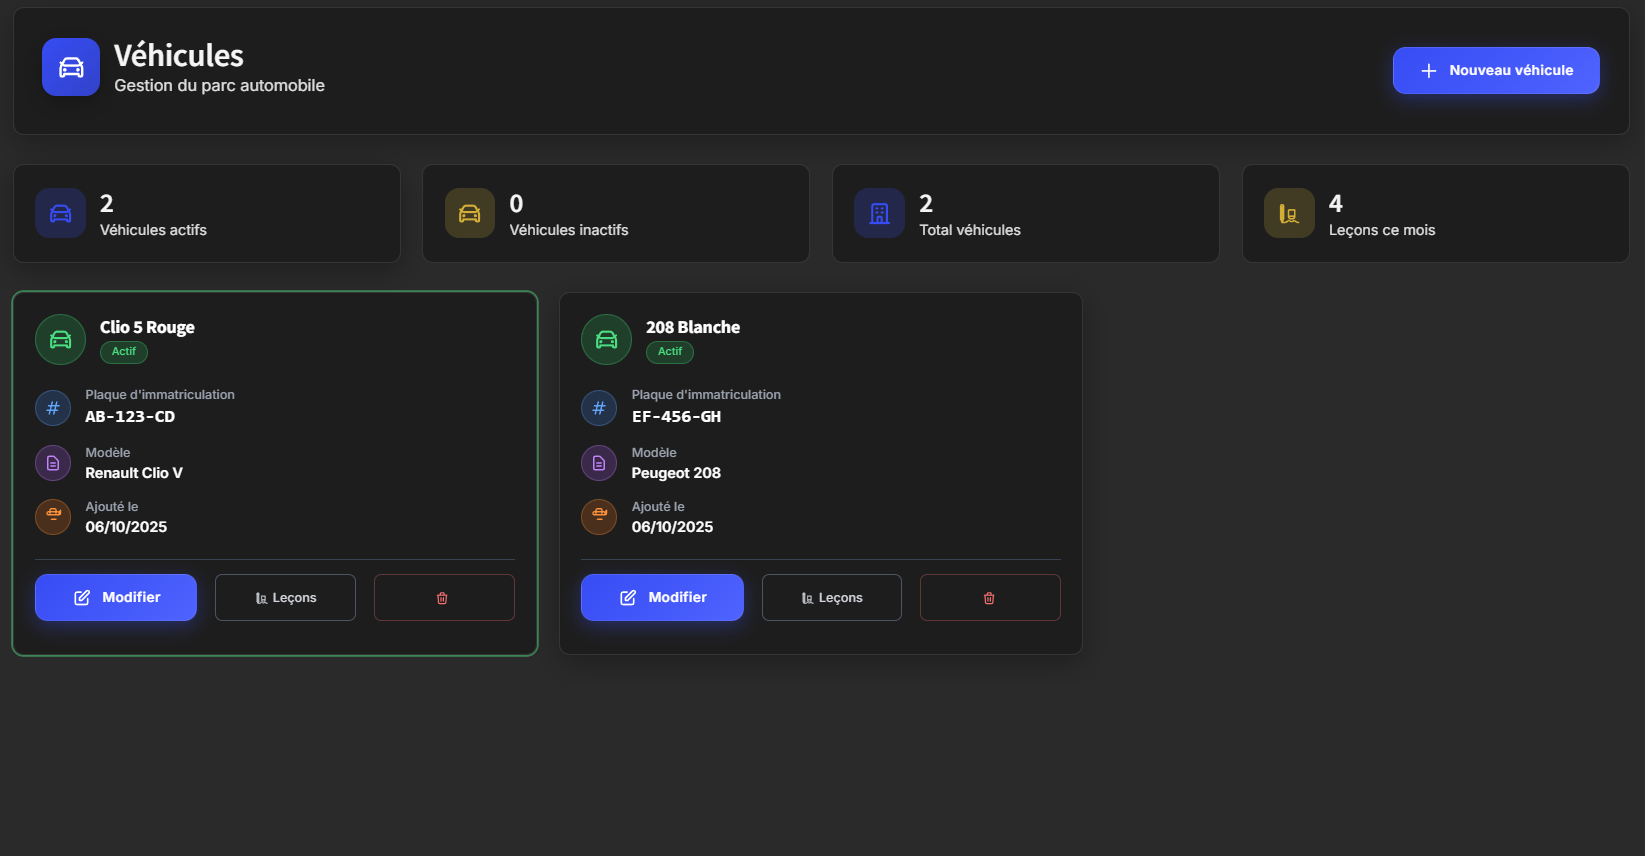Open Leçons for Clio 5 Rouge
The width and height of the screenshot is (1645, 856).
click(x=285, y=598)
